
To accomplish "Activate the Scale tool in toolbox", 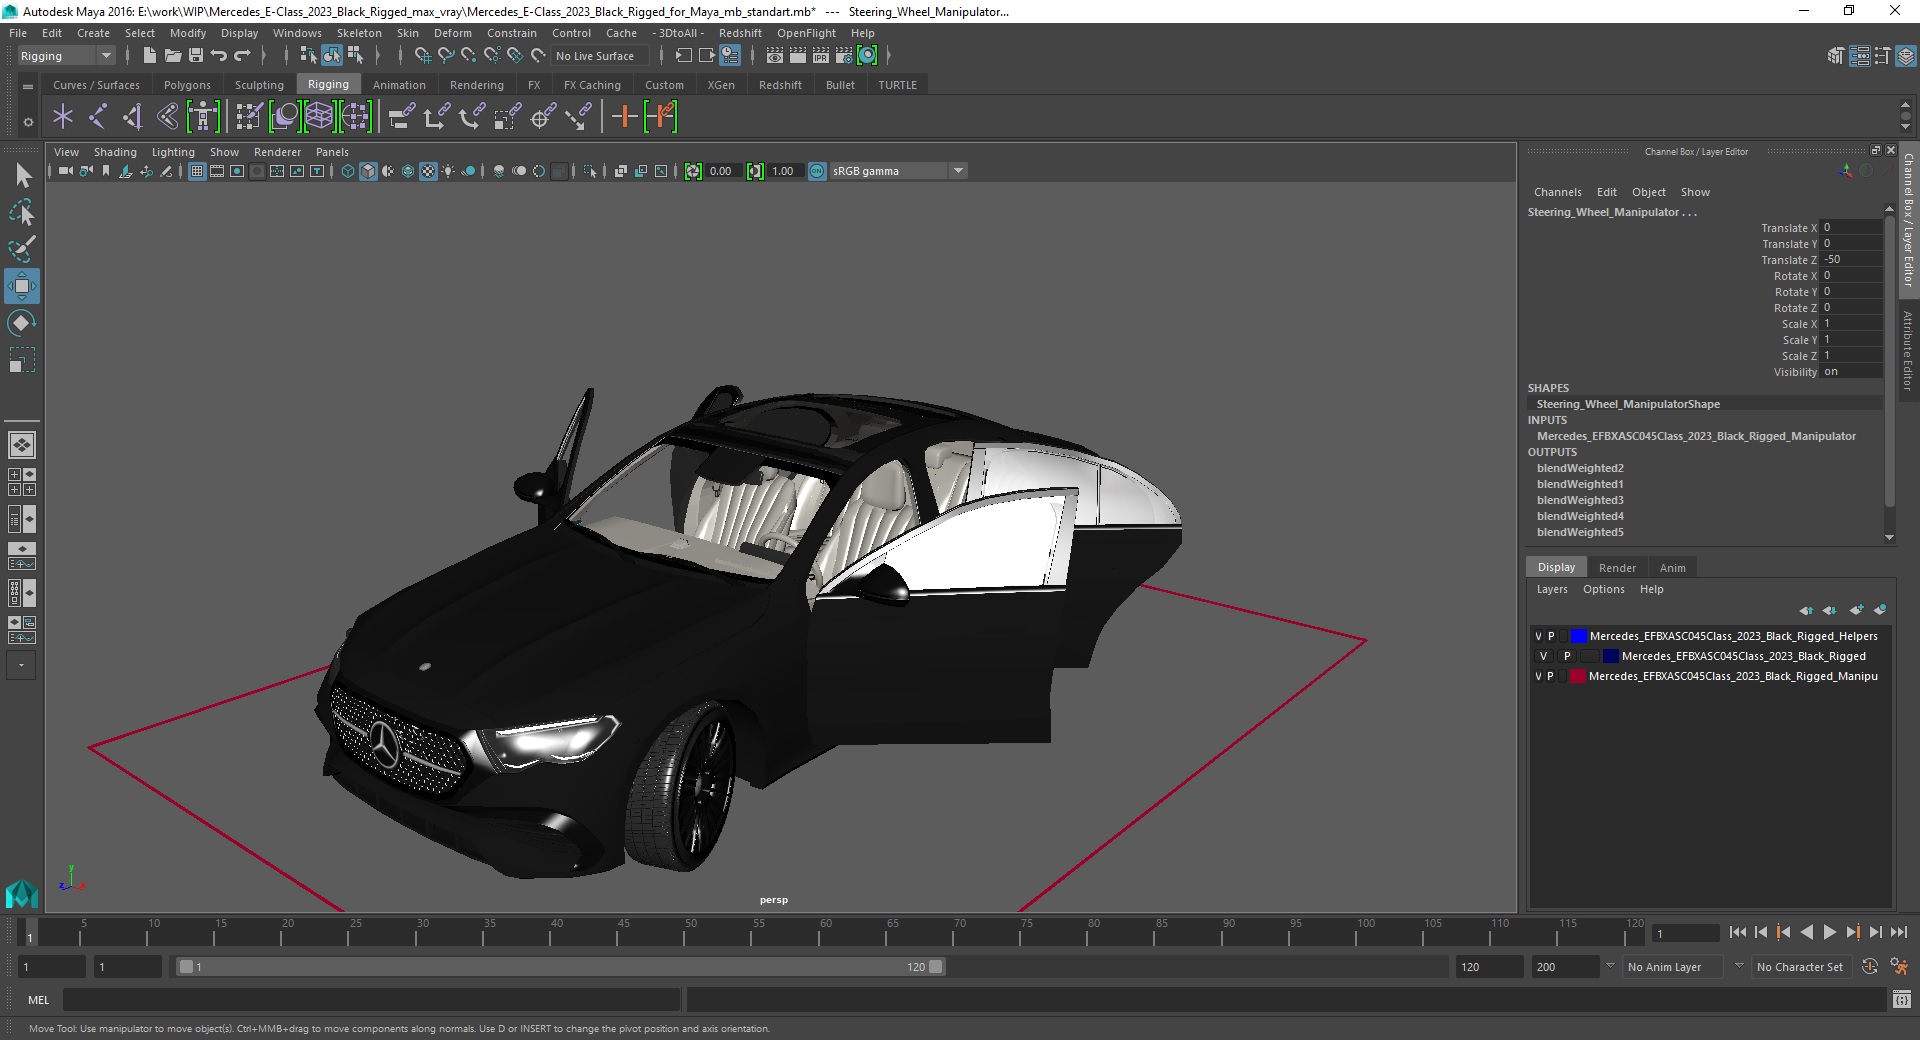I will pos(22,360).
